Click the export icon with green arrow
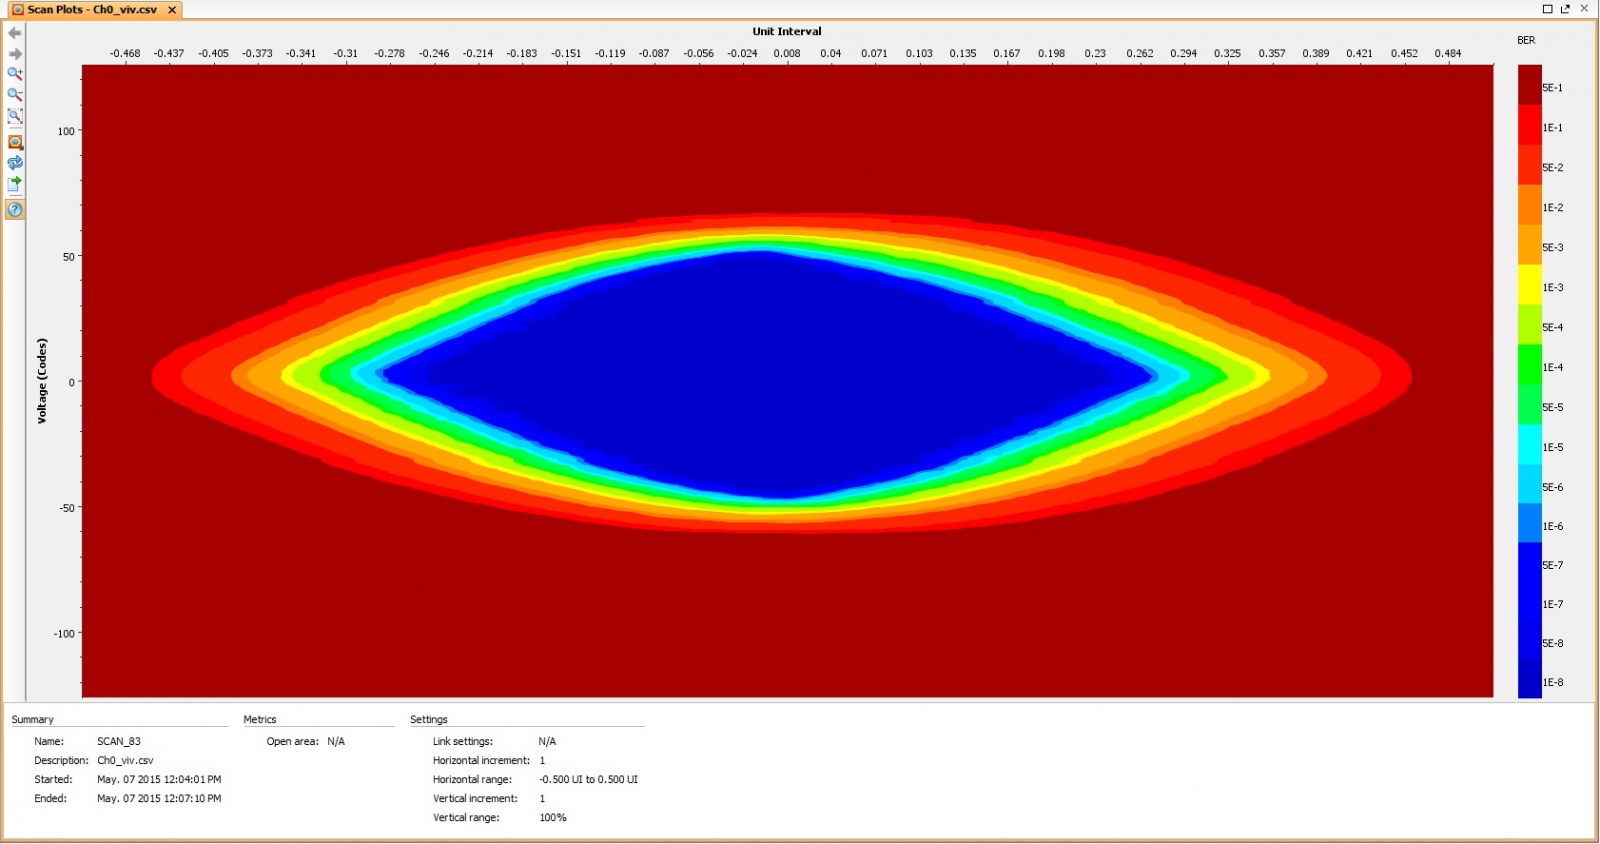Viewport: 1600px width, 844px height. 15,184
